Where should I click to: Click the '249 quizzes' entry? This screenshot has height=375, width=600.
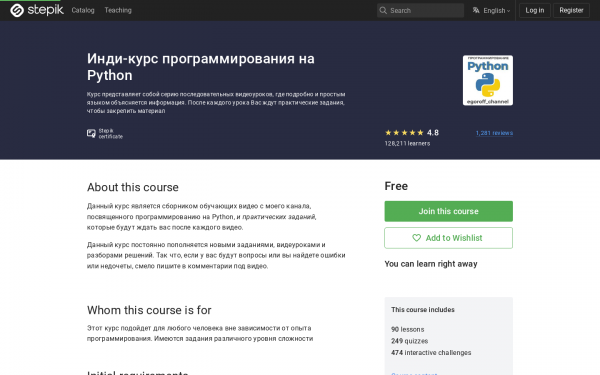(409, 341)
